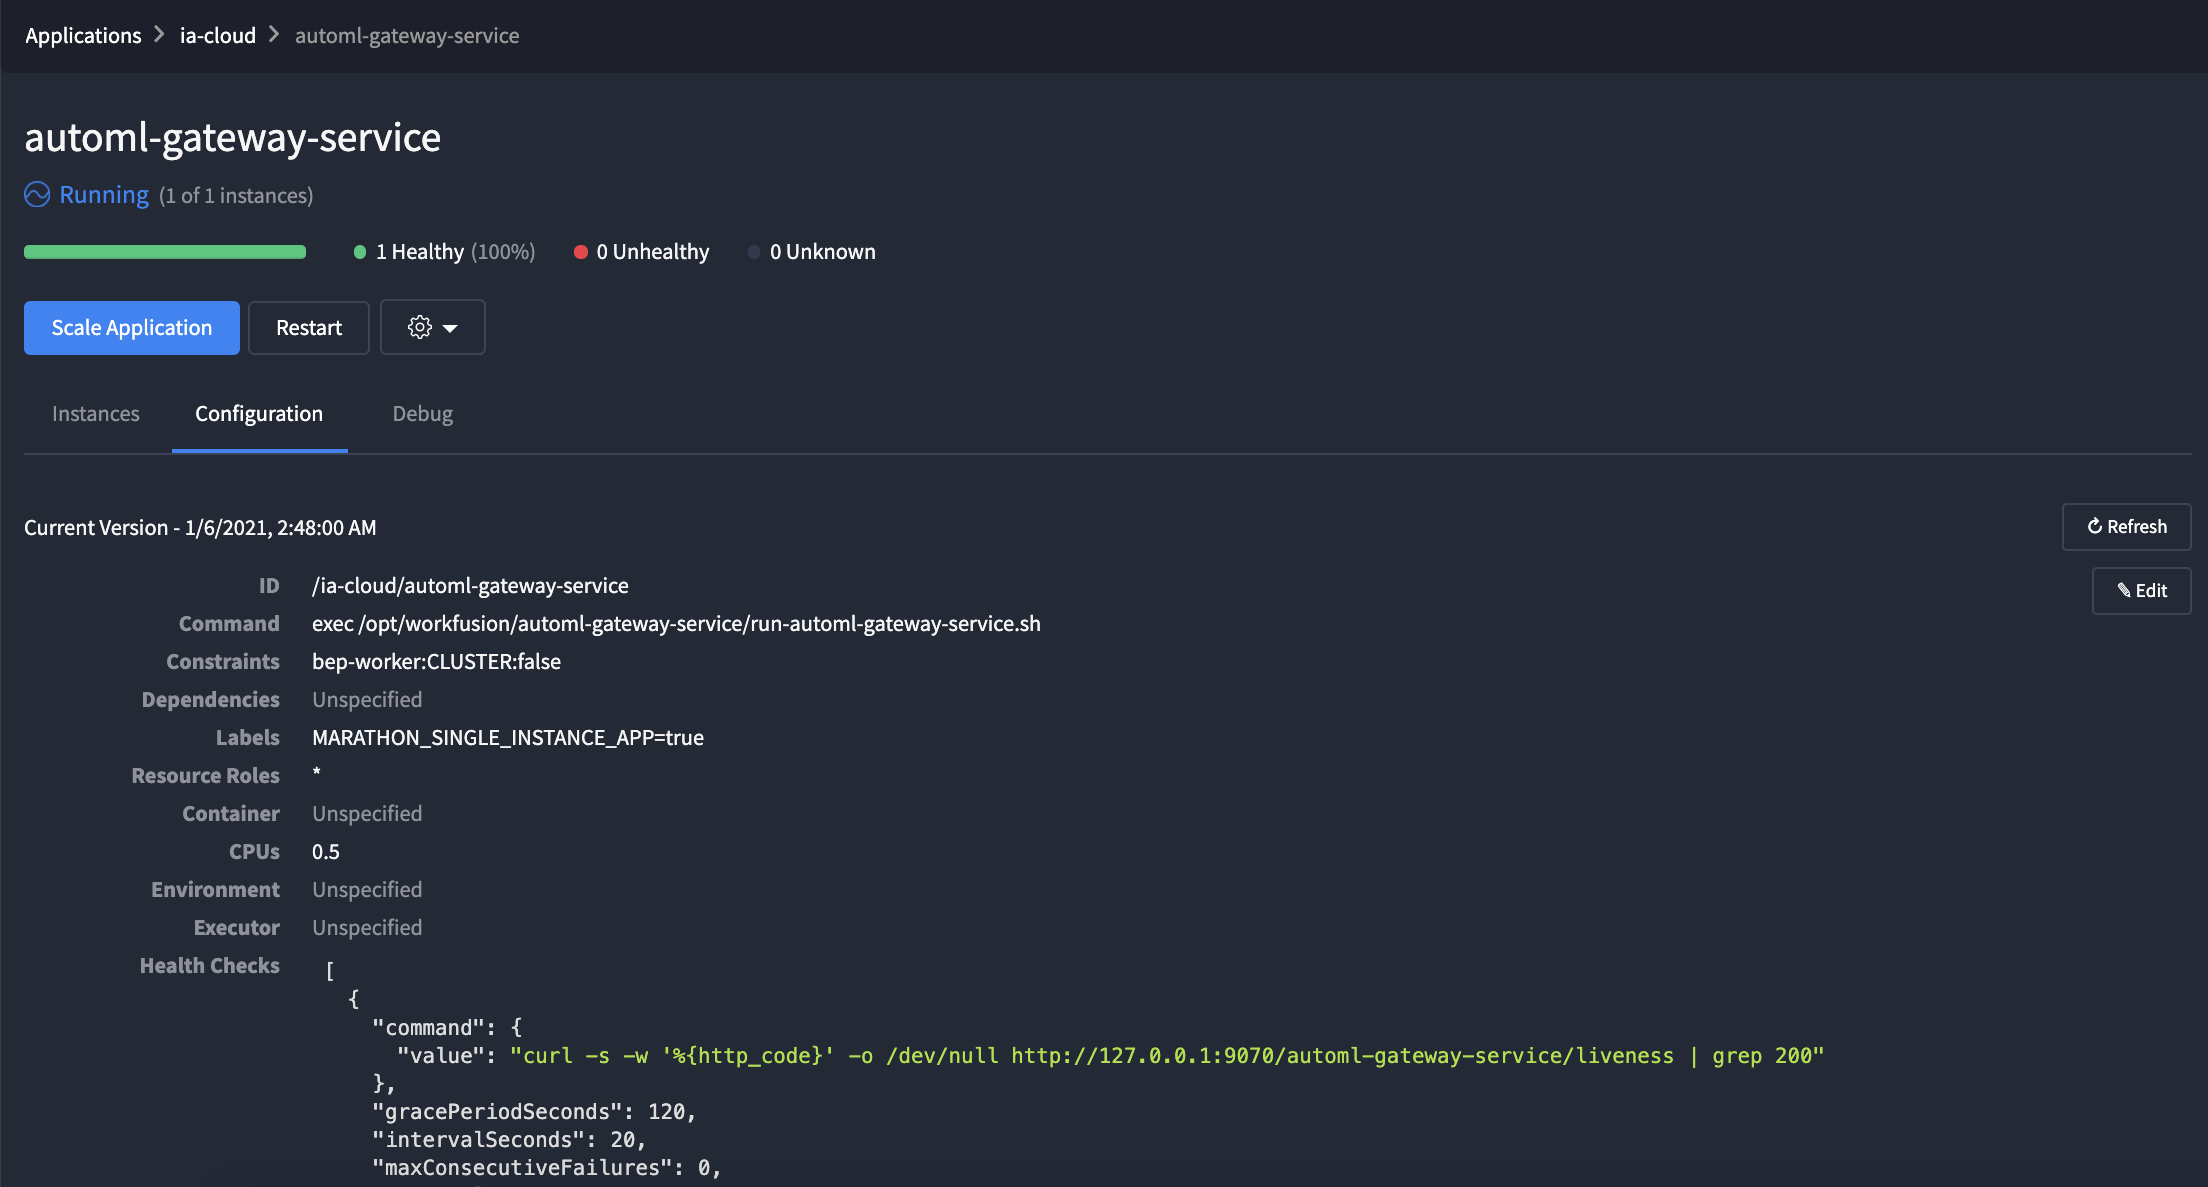
Task: Edit the application configuration
Action: click(2141, 590)
